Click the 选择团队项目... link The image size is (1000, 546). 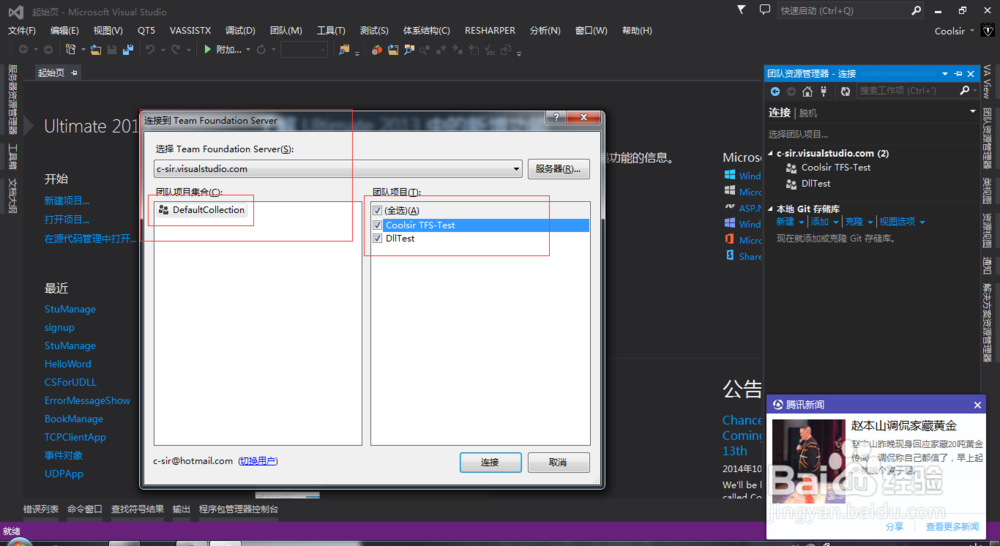coord(798,135)
